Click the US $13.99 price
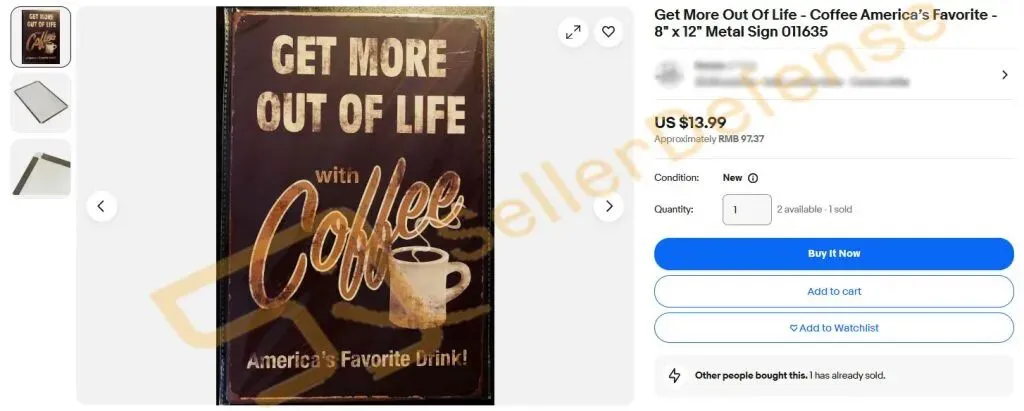The width and height of the screenshot is (1024, 411). pyautogui.click(x=690, y=122)
